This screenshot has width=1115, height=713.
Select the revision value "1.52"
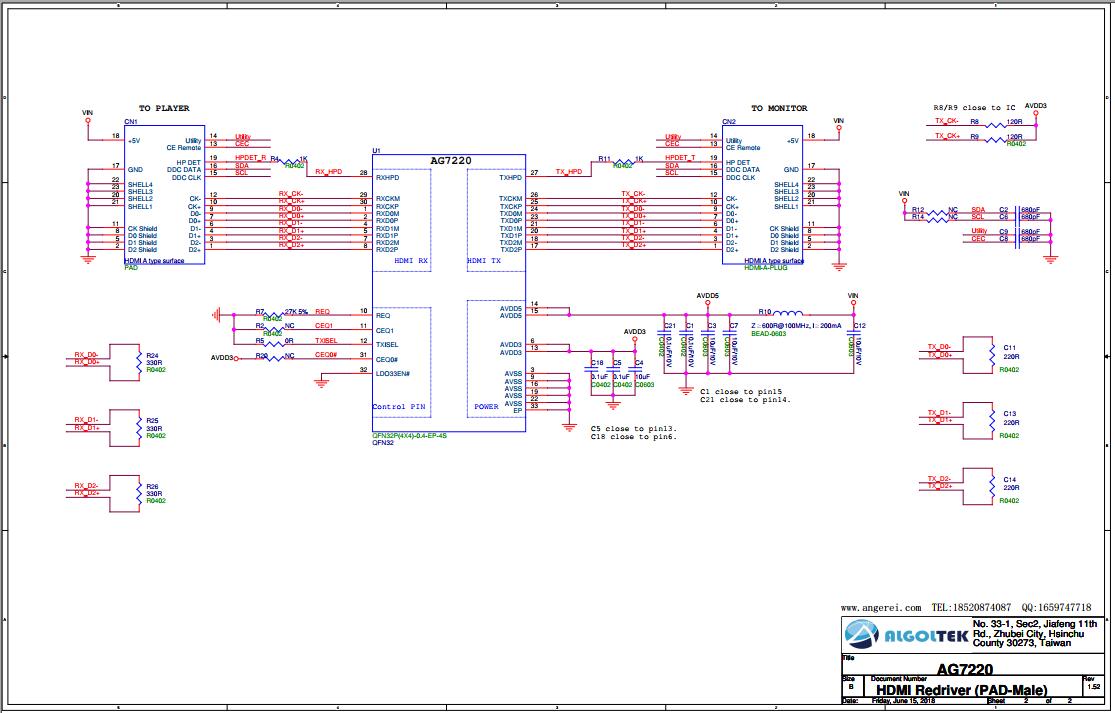1094,687
